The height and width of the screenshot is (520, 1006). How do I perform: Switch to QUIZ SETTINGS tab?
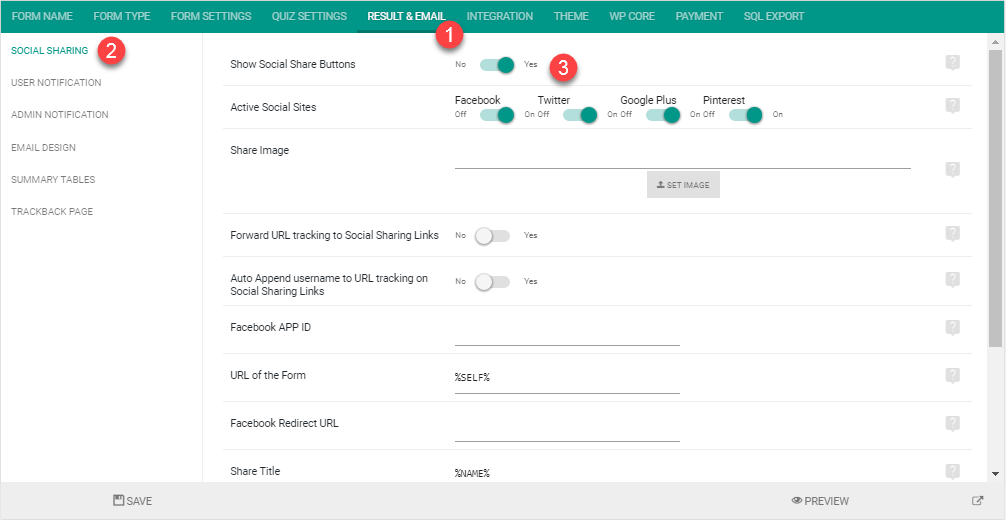(x=309, y=17)
